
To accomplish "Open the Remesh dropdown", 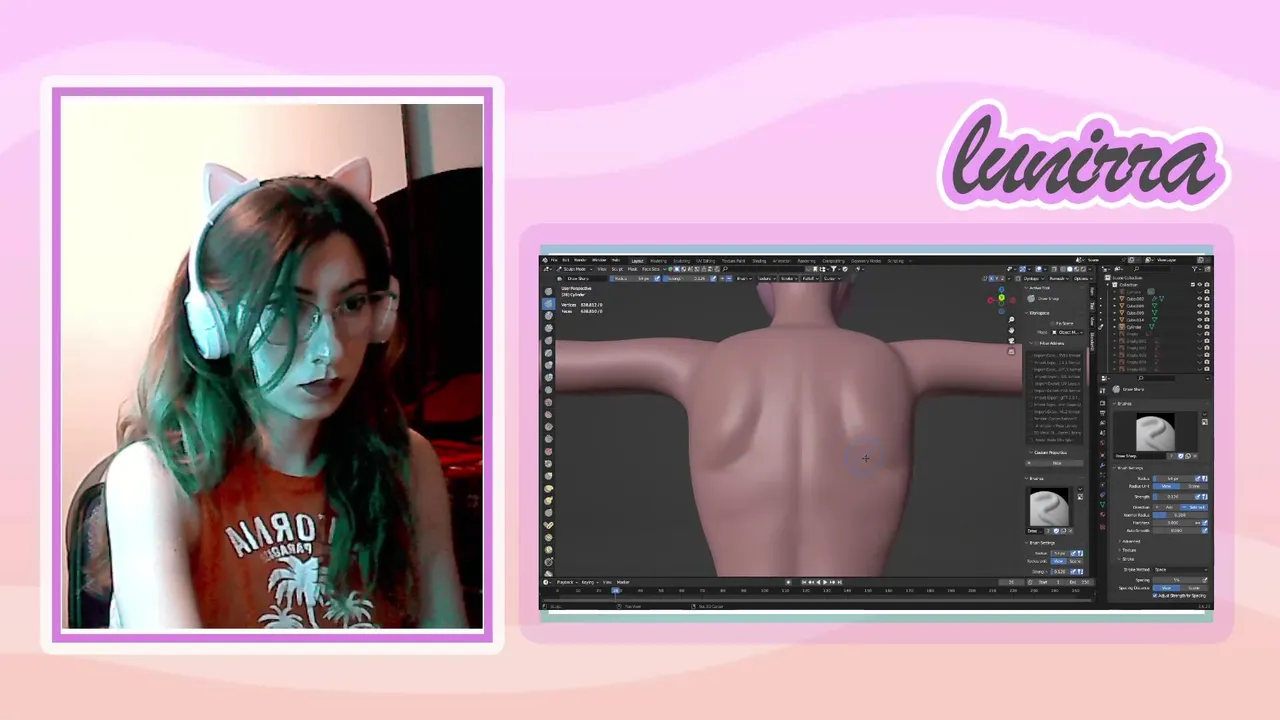I will [x=1059, y=278].
